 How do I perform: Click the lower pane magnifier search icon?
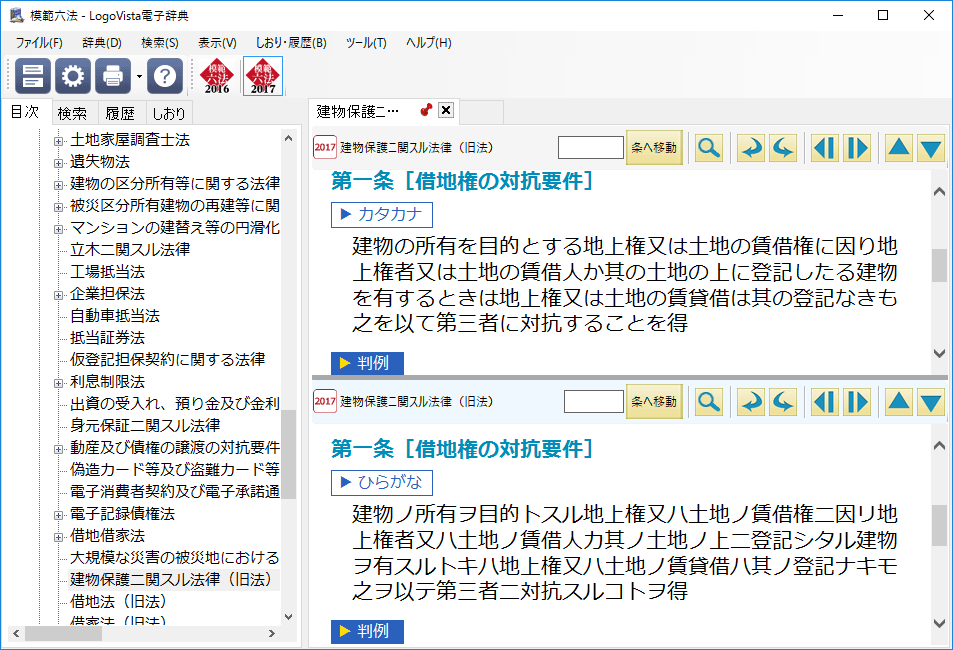tap(709, 402)
